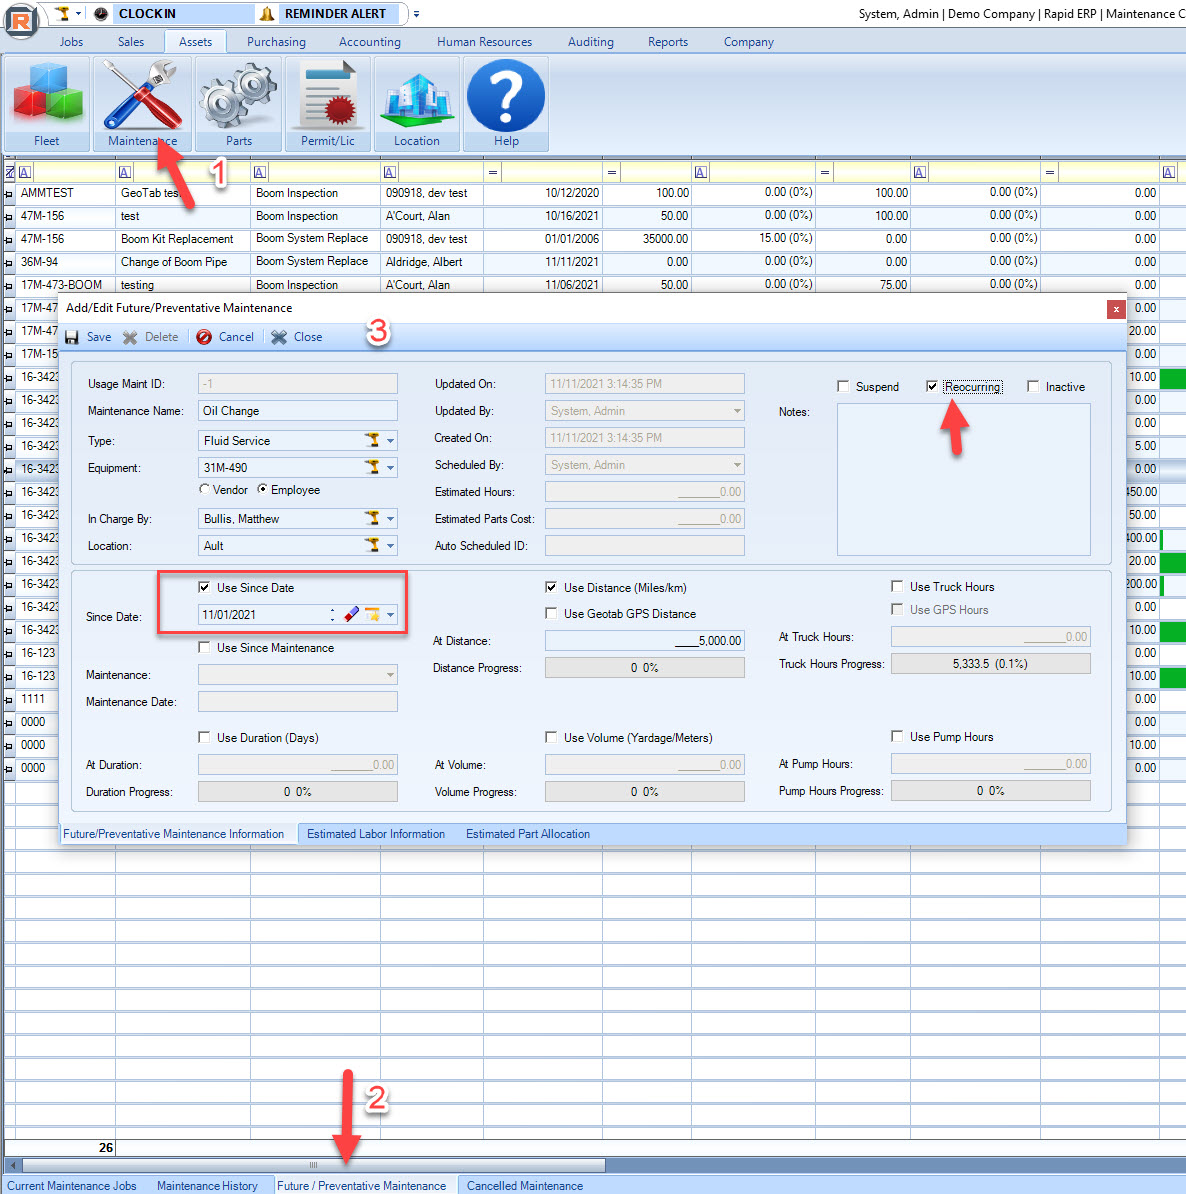This screenshot has height=1194, width=1186.
Task: Open the Human Resources menu tab
Action: point(484,42)
